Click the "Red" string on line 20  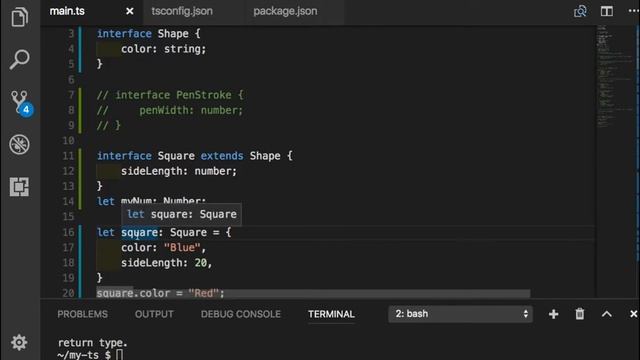(x=204, y=293)
